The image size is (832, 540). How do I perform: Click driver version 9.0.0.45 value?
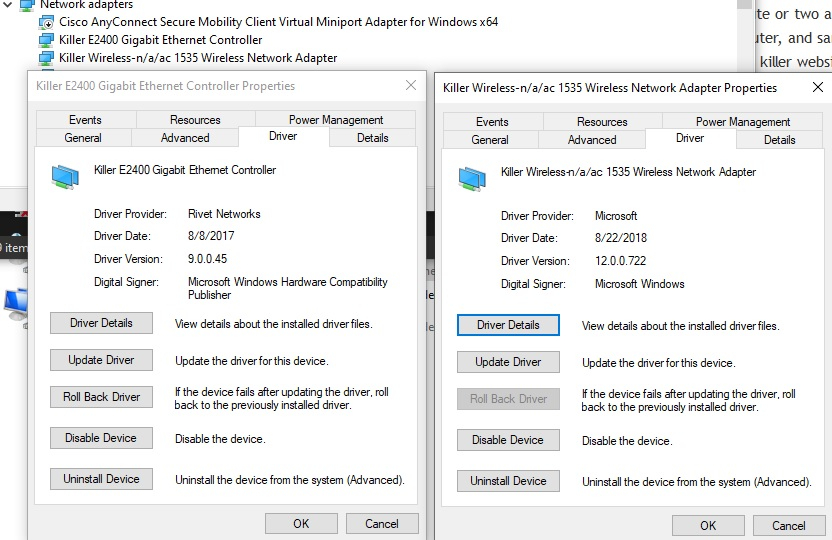point(207,259)
